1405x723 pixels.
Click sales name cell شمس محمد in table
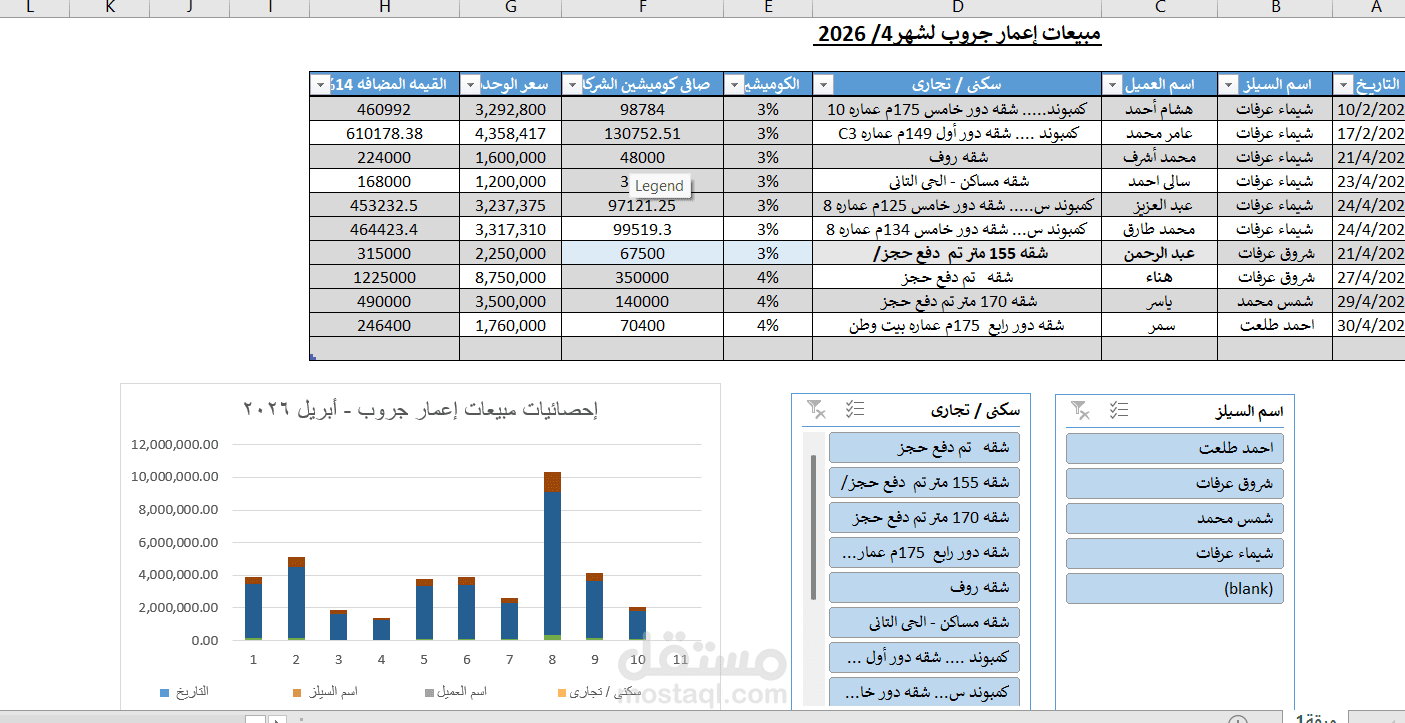point(1276,301)
